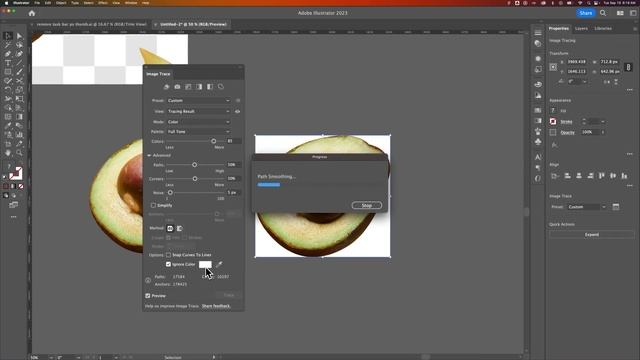Click the Share button
Viewport: 640px width, 360px height.
pyautogui.click(x=586, y=13)
